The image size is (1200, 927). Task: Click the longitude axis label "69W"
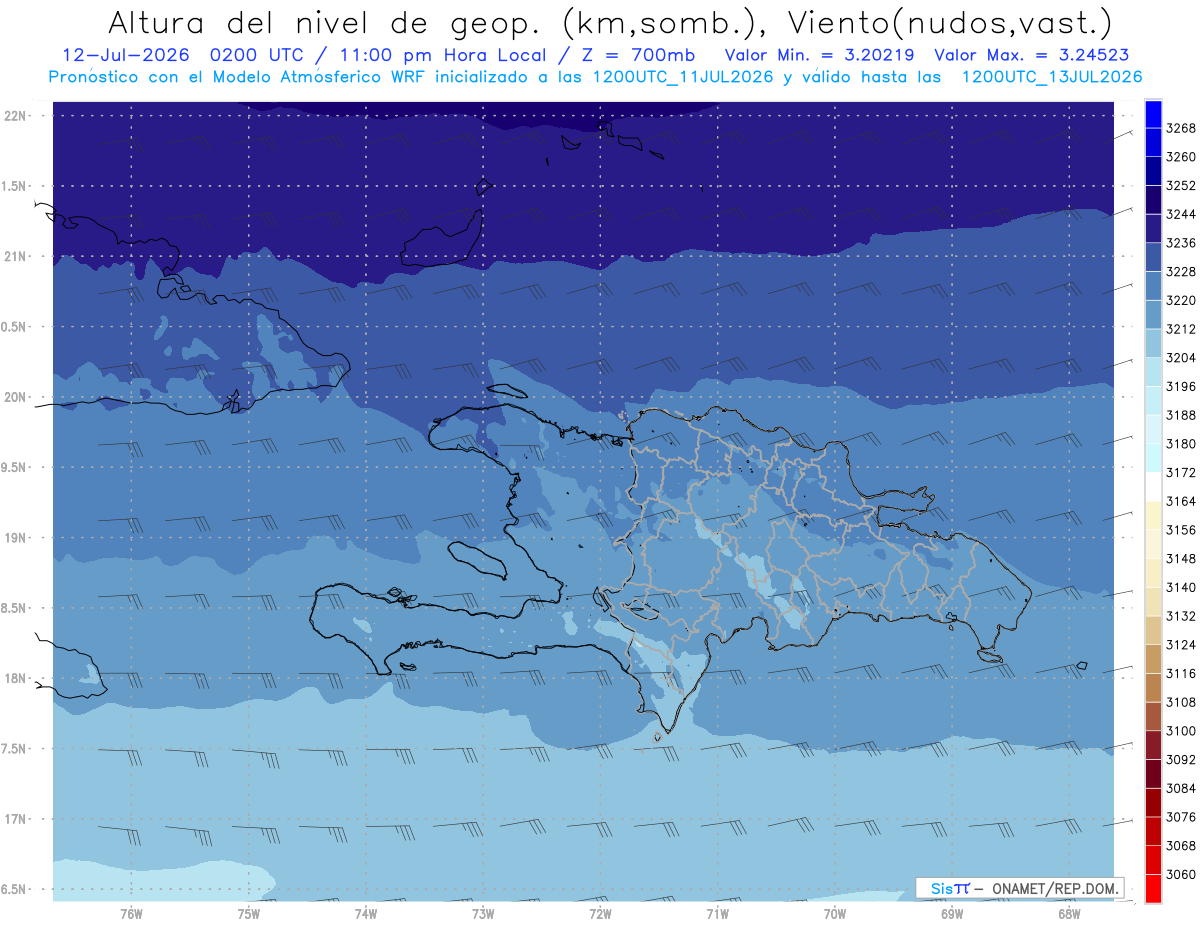pyautogui.click(x=952, y=915)
